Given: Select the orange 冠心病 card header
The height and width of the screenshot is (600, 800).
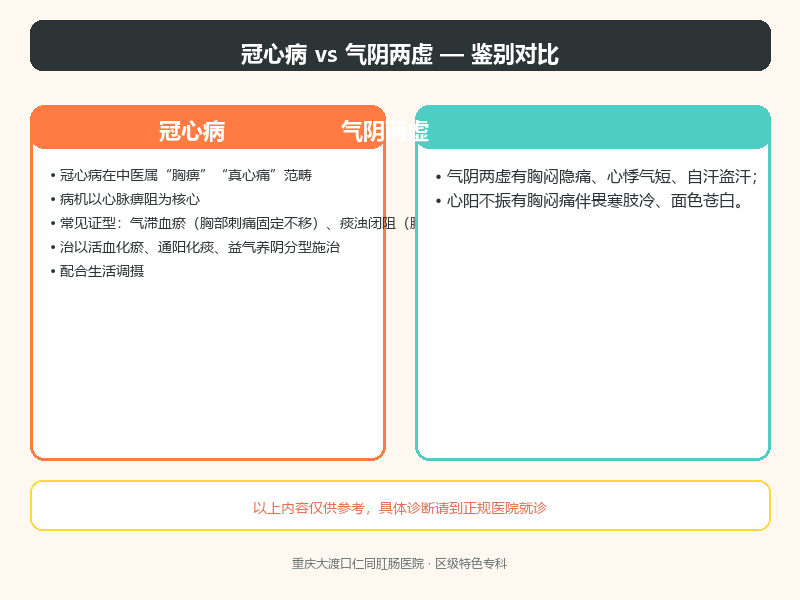Looking at the screenshot, I should pos(208,128).
